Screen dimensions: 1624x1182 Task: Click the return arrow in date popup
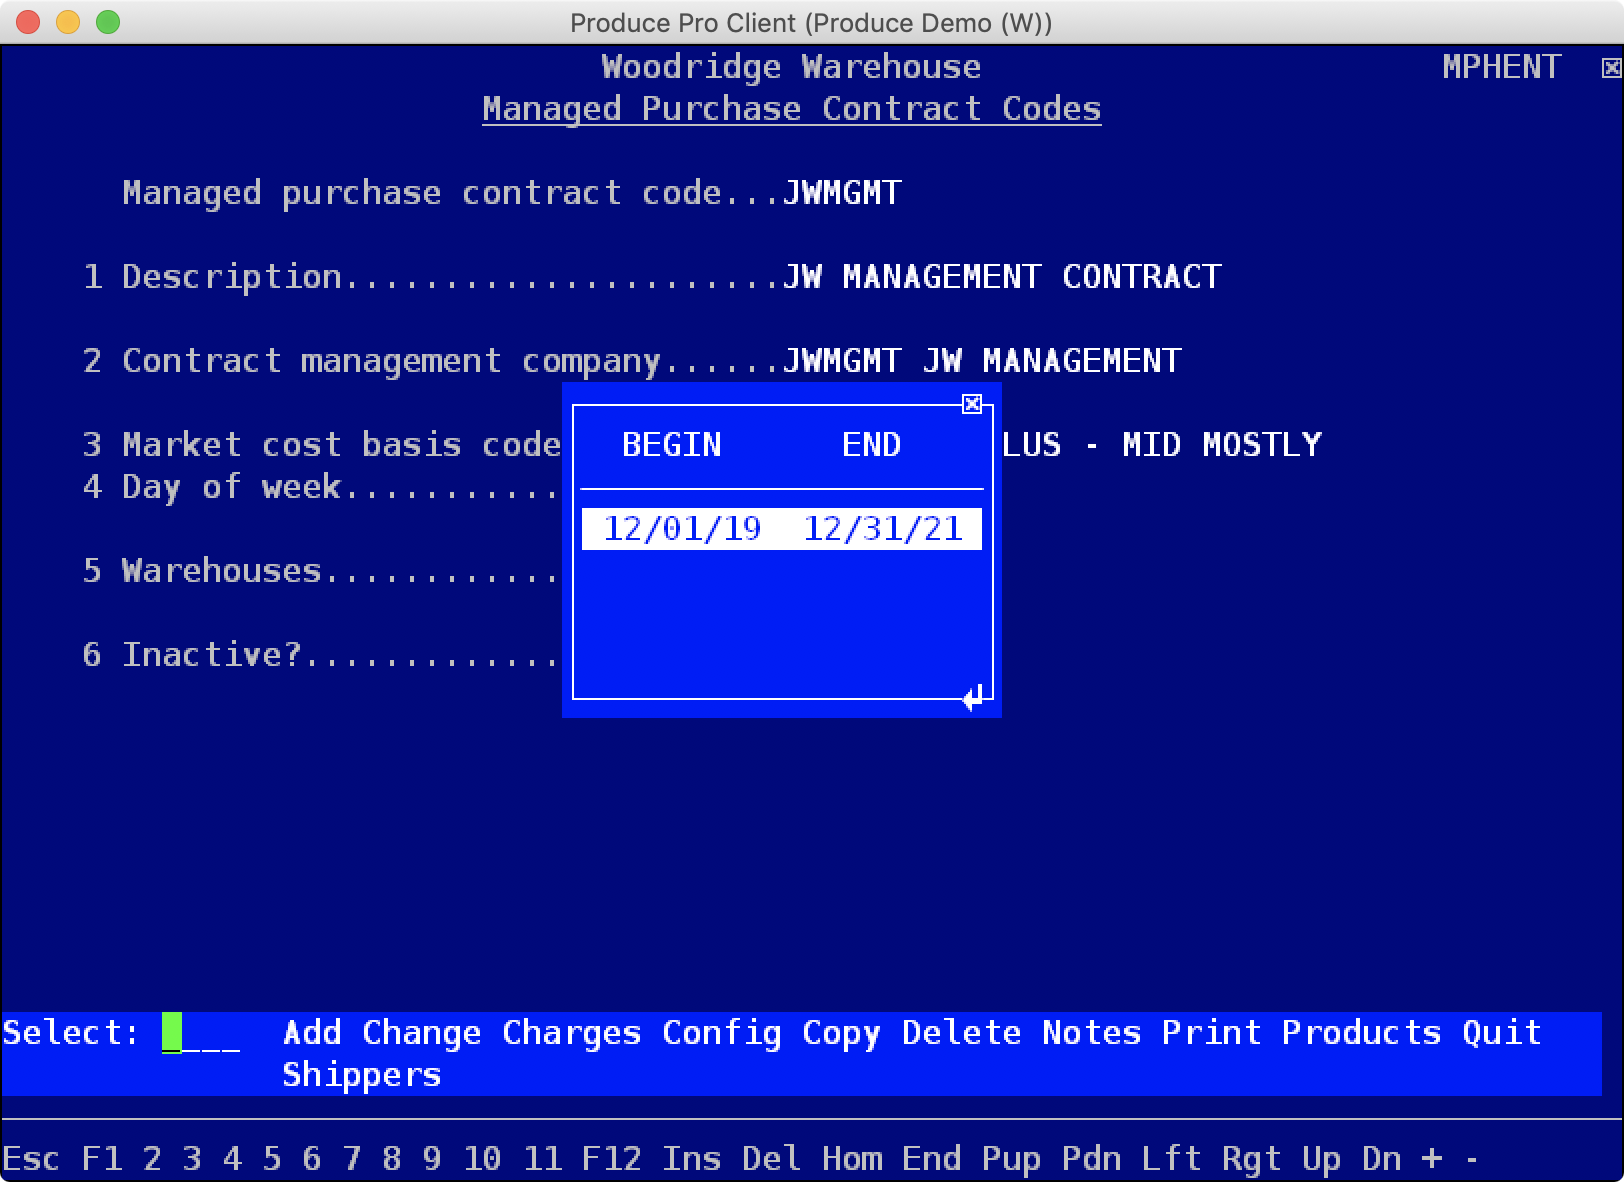point(973,697)
